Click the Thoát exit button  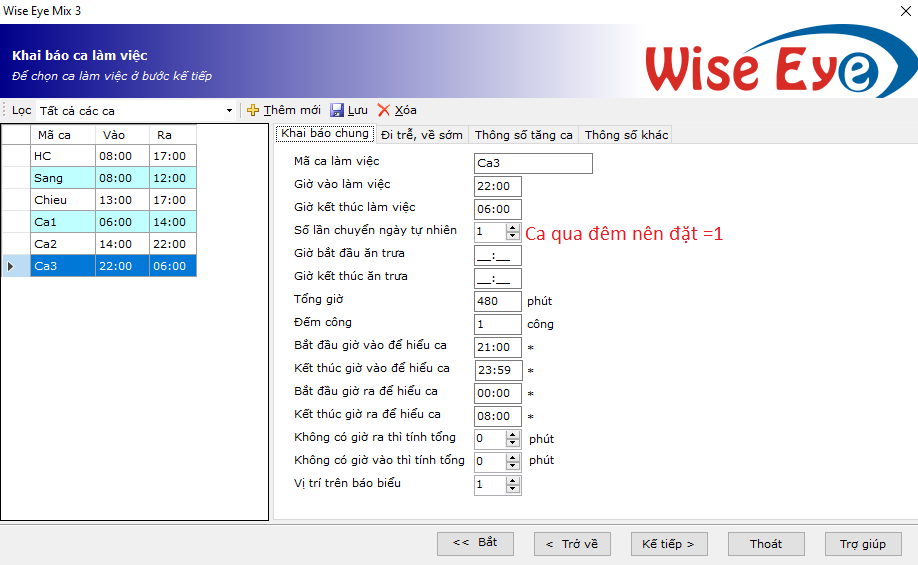point(766,544)
